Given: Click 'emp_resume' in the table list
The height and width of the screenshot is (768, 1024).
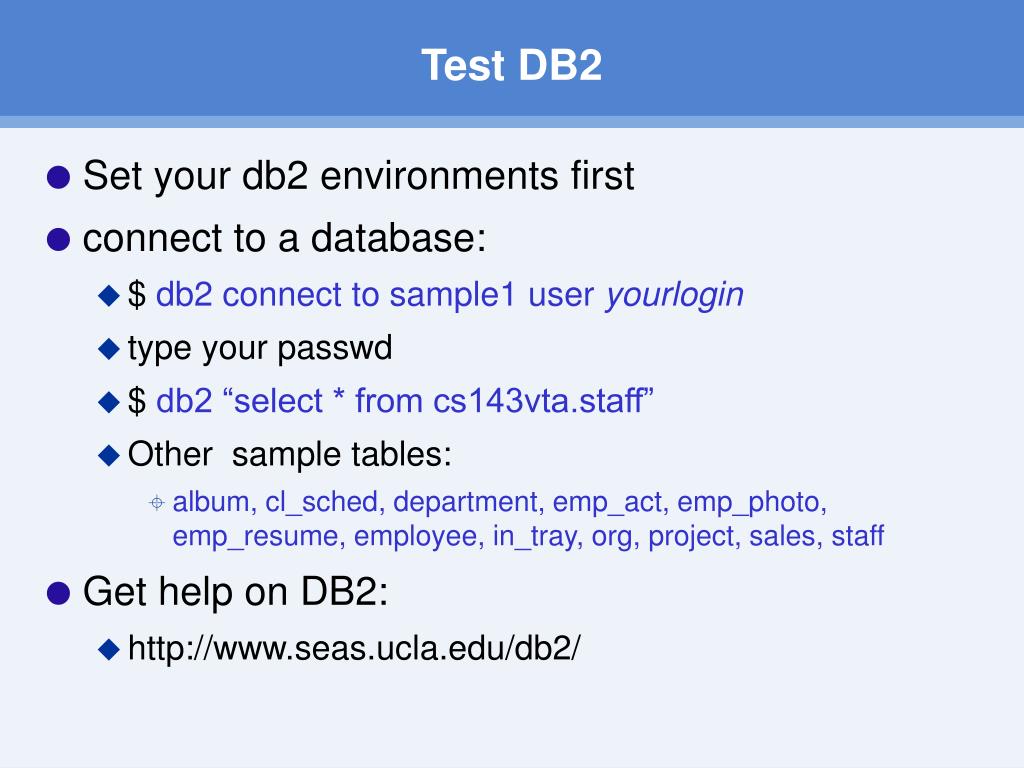Looking at the screenshot, I should (255, 537).
